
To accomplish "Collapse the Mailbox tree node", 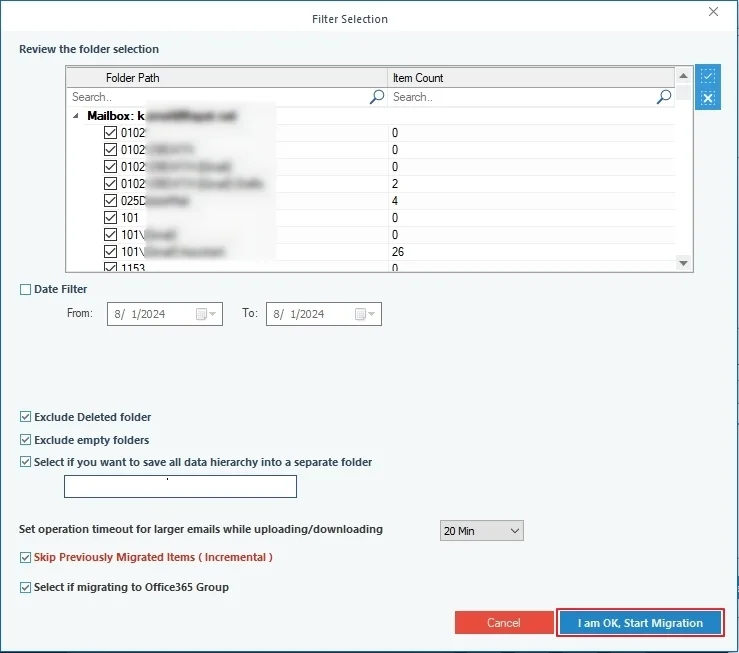I will 76,116.
